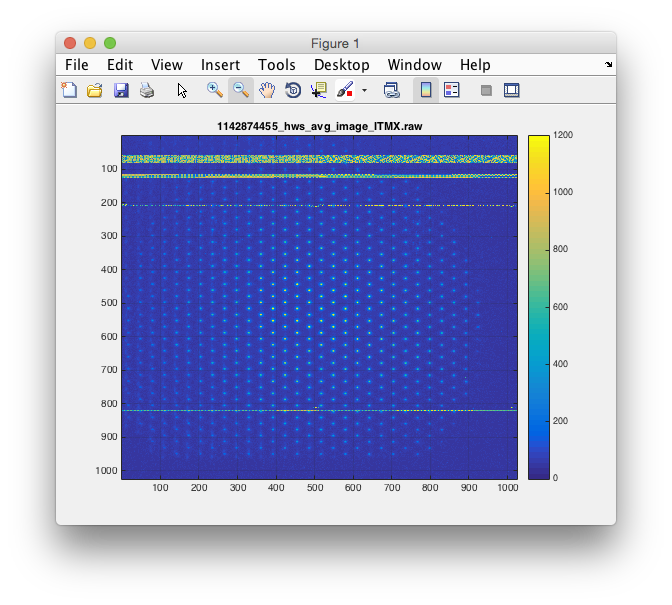Activate the Data Cursor tool
This screenshot has width=672, height=605.
click(x=319, y=90)
